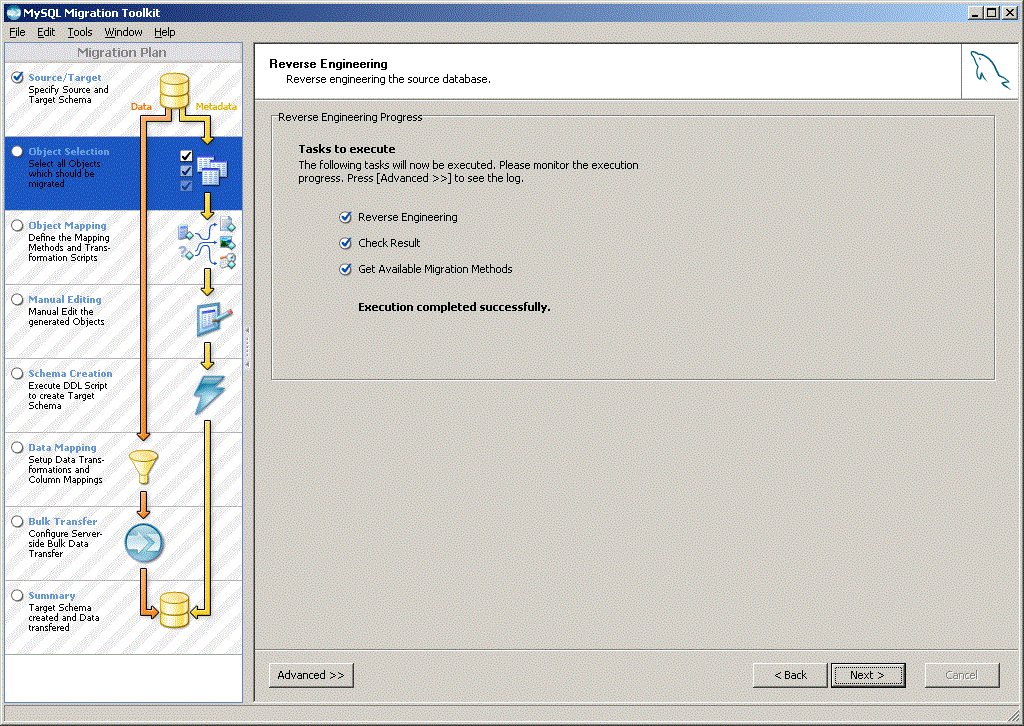Expand the log with Advanced >> button

pyautogui.click(x=311, y=675)
